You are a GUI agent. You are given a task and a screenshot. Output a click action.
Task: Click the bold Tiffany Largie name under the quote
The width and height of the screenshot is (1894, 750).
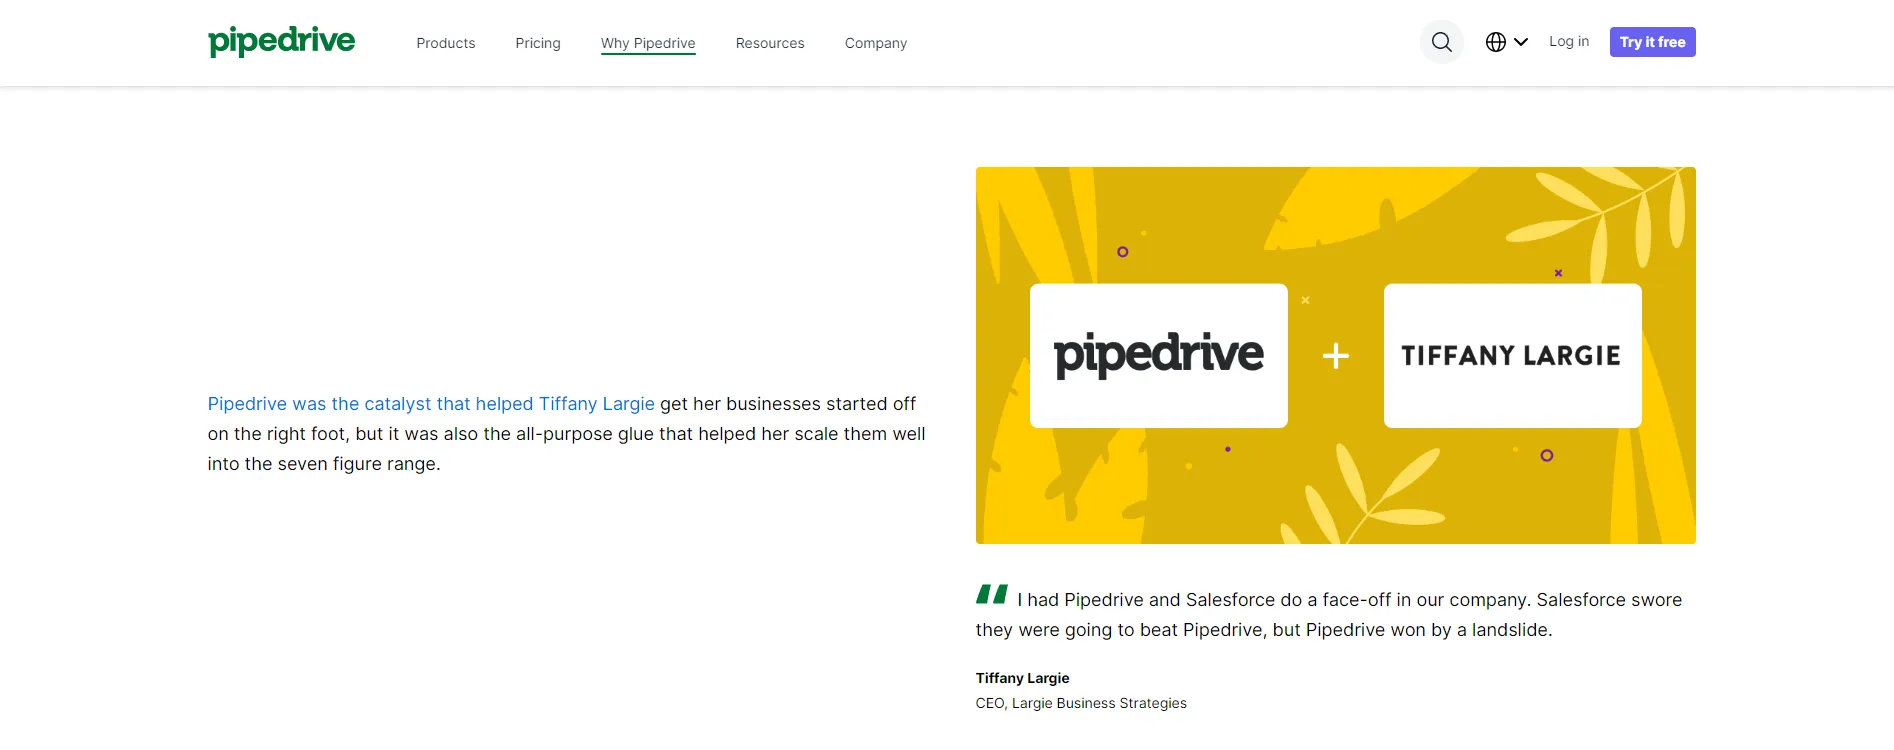click(1022, 678)
